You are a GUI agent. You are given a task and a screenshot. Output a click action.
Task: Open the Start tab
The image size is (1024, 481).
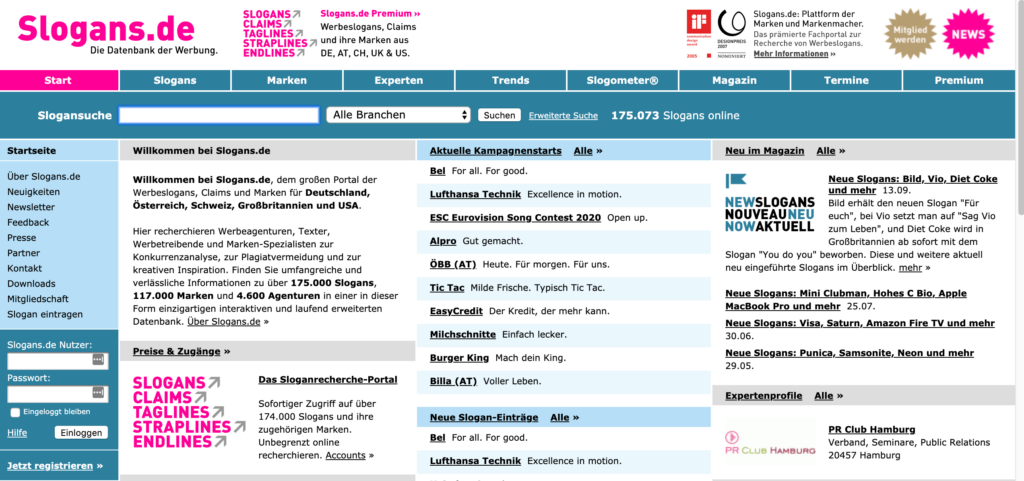[x=59, y=80]
